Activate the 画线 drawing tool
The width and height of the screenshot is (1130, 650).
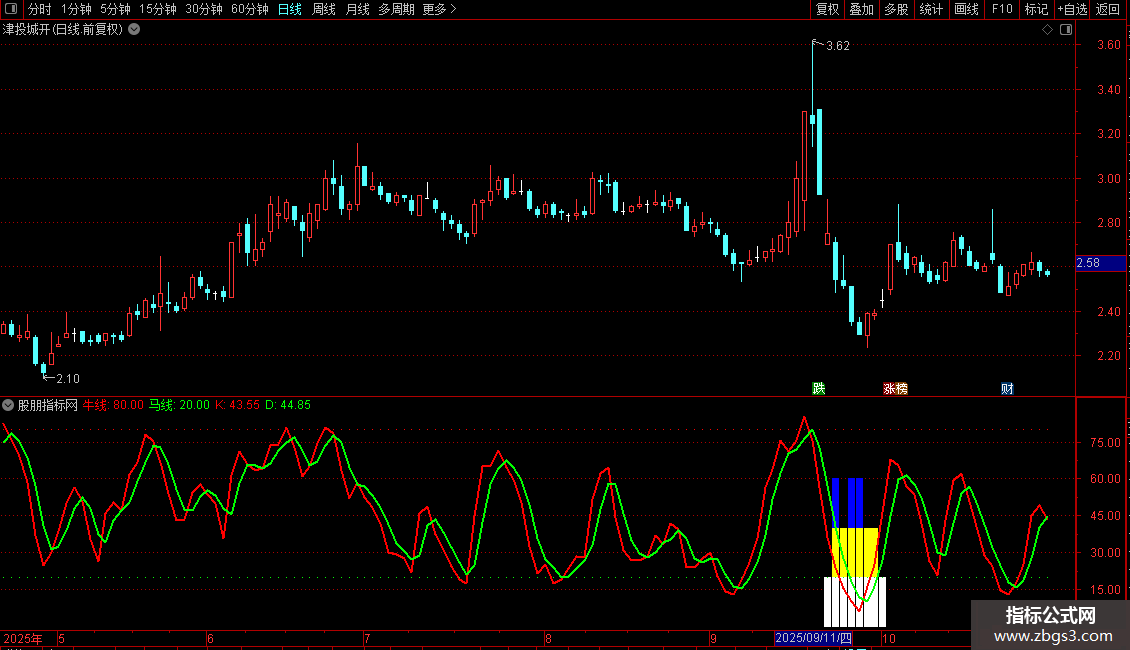966,9
